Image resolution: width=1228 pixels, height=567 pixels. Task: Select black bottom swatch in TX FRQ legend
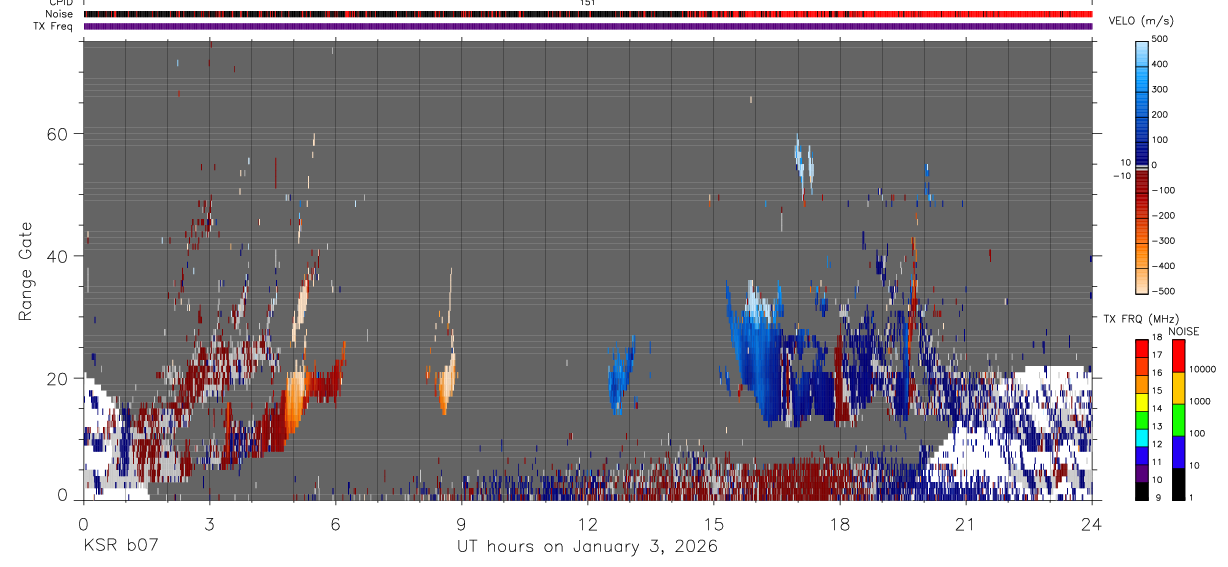click(1142, 491)
